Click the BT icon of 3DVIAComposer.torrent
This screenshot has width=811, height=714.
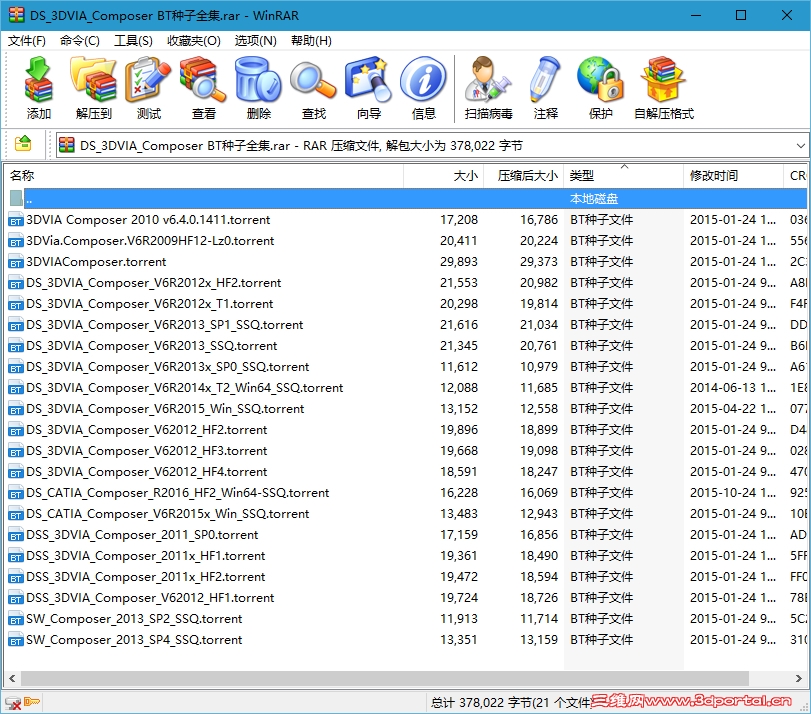16,262
